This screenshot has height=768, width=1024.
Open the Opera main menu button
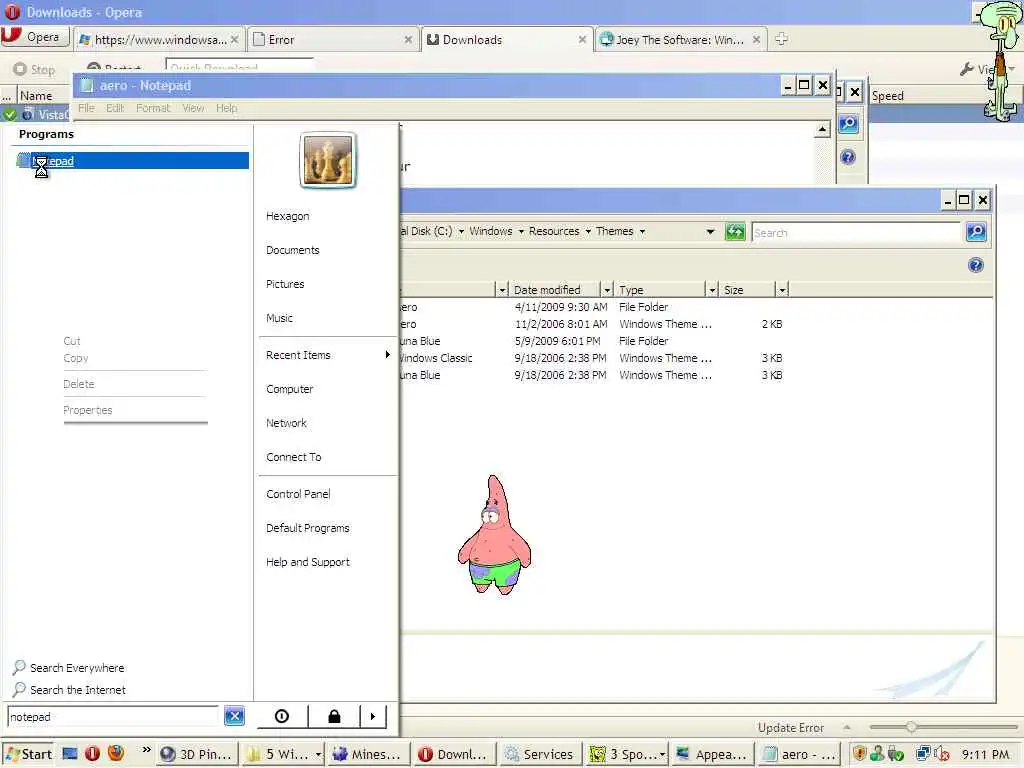point(35,37)
